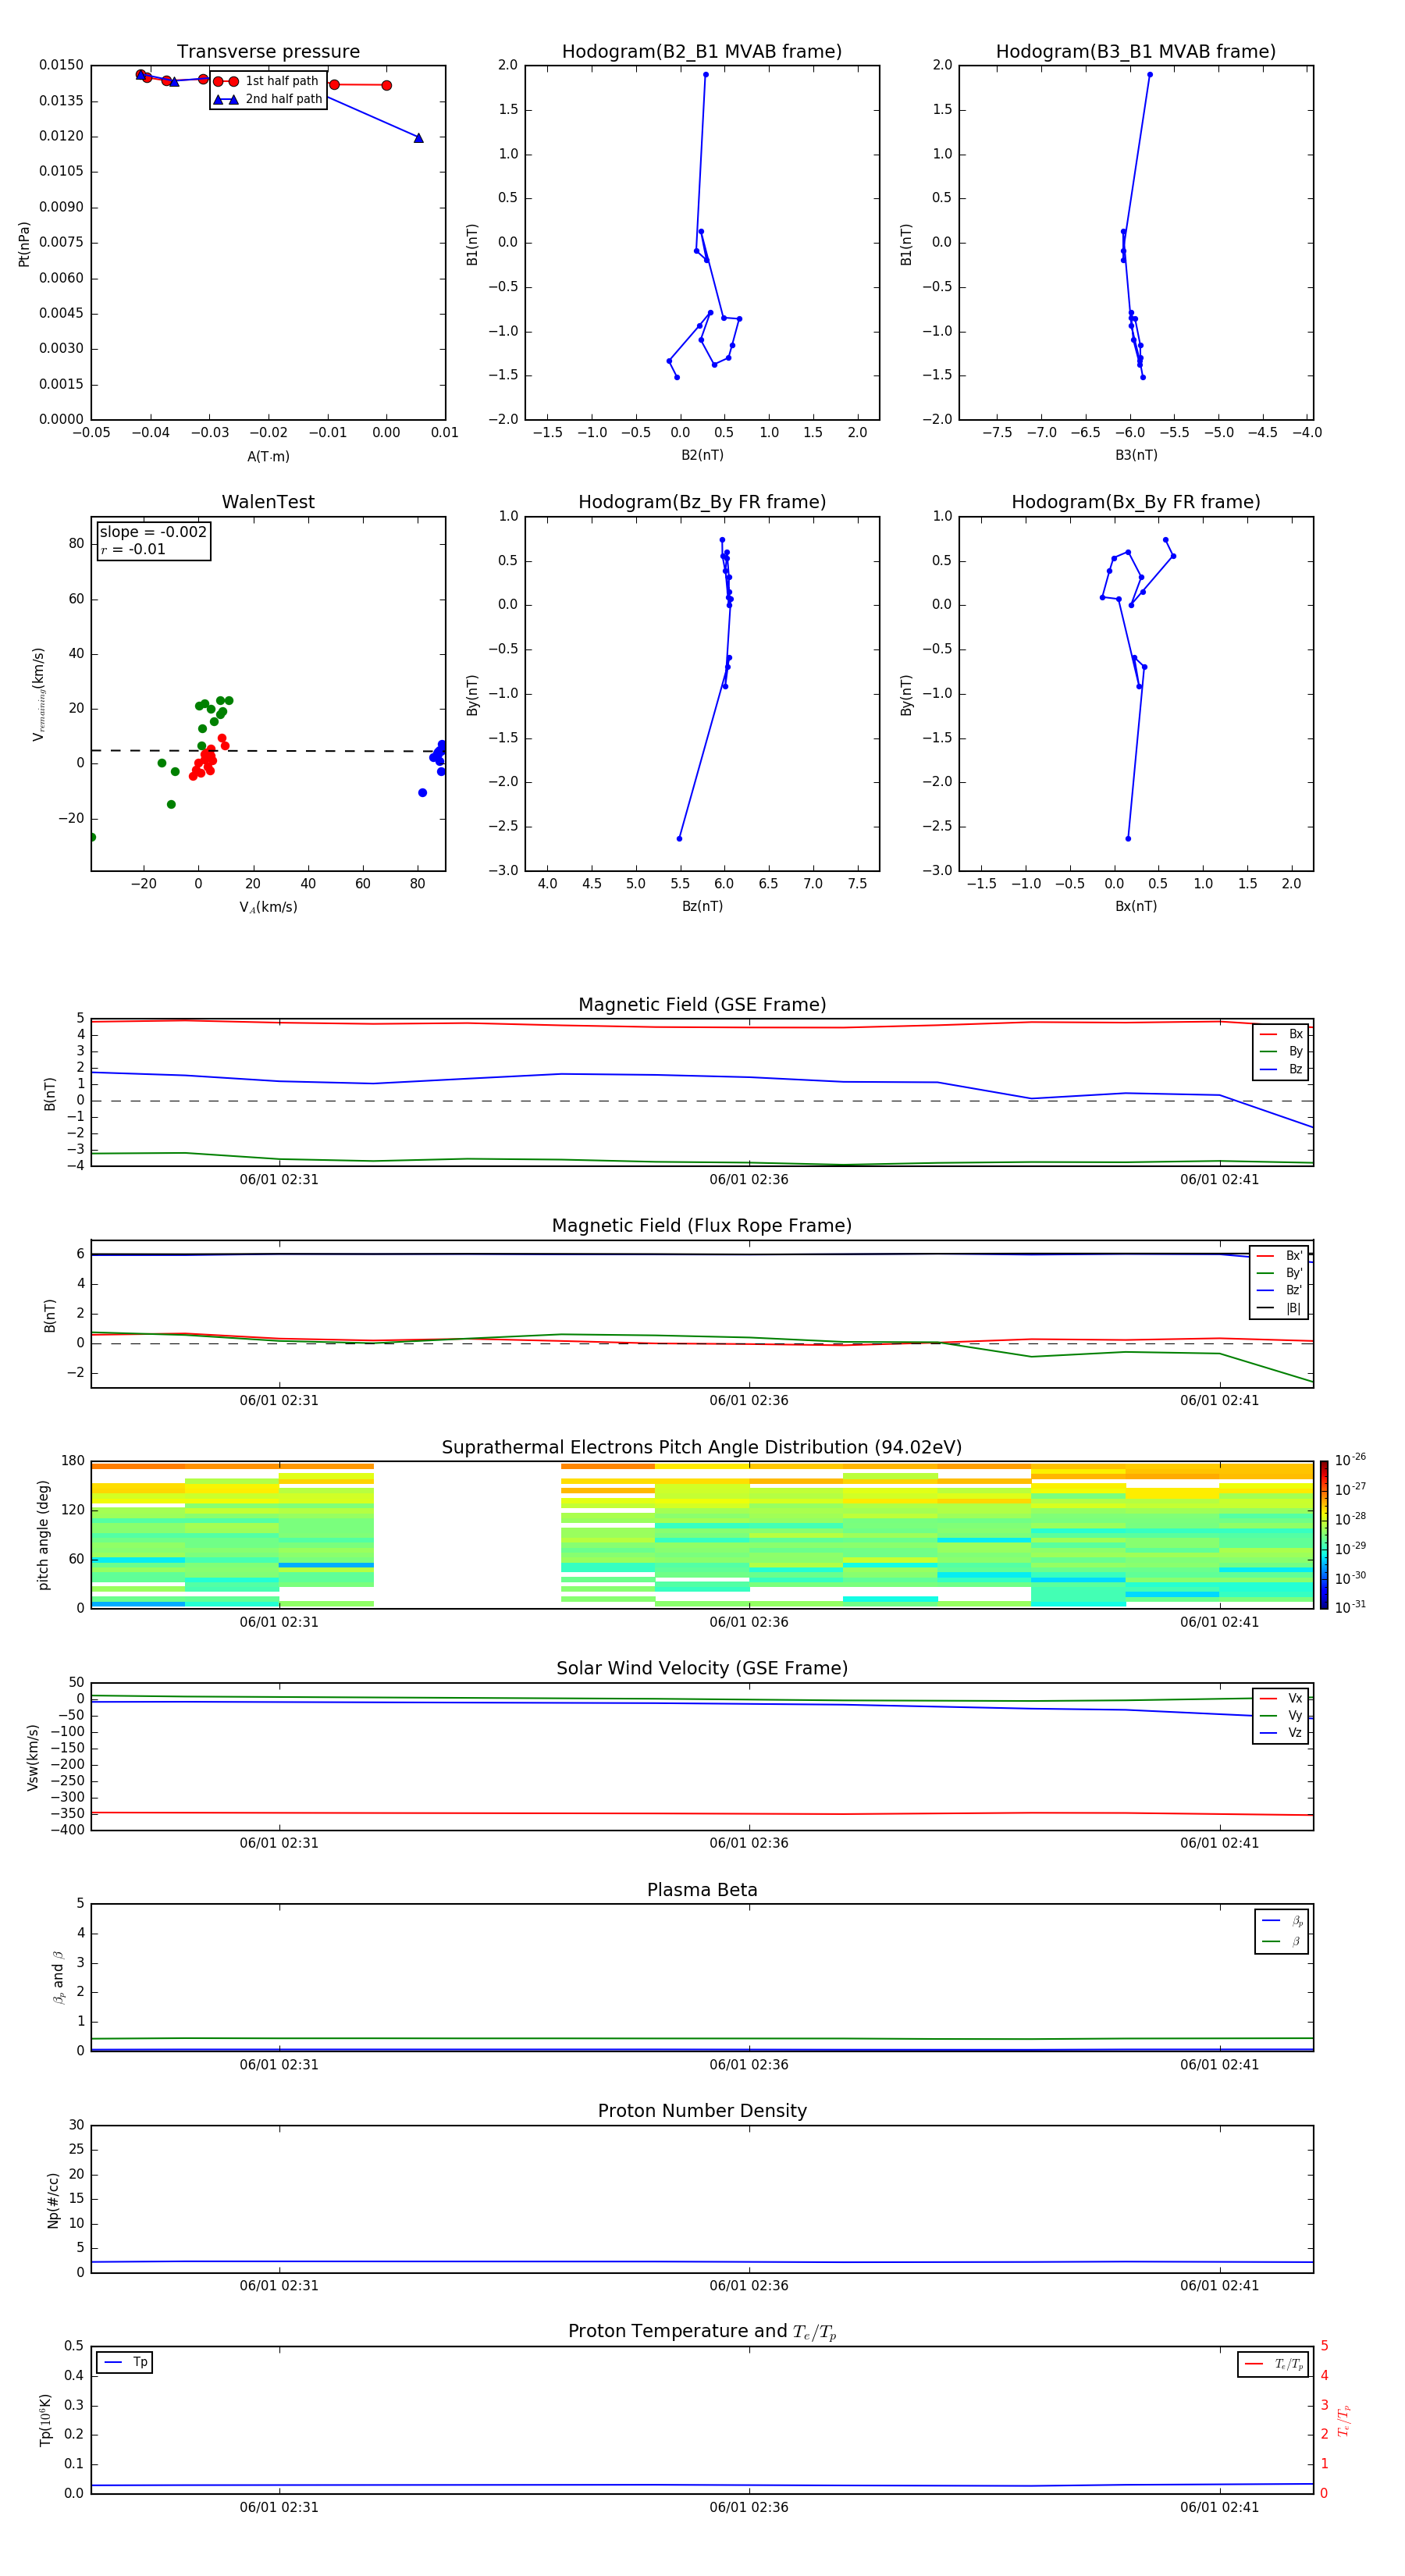Click the |B| legend entry

pos(1279,1308)
